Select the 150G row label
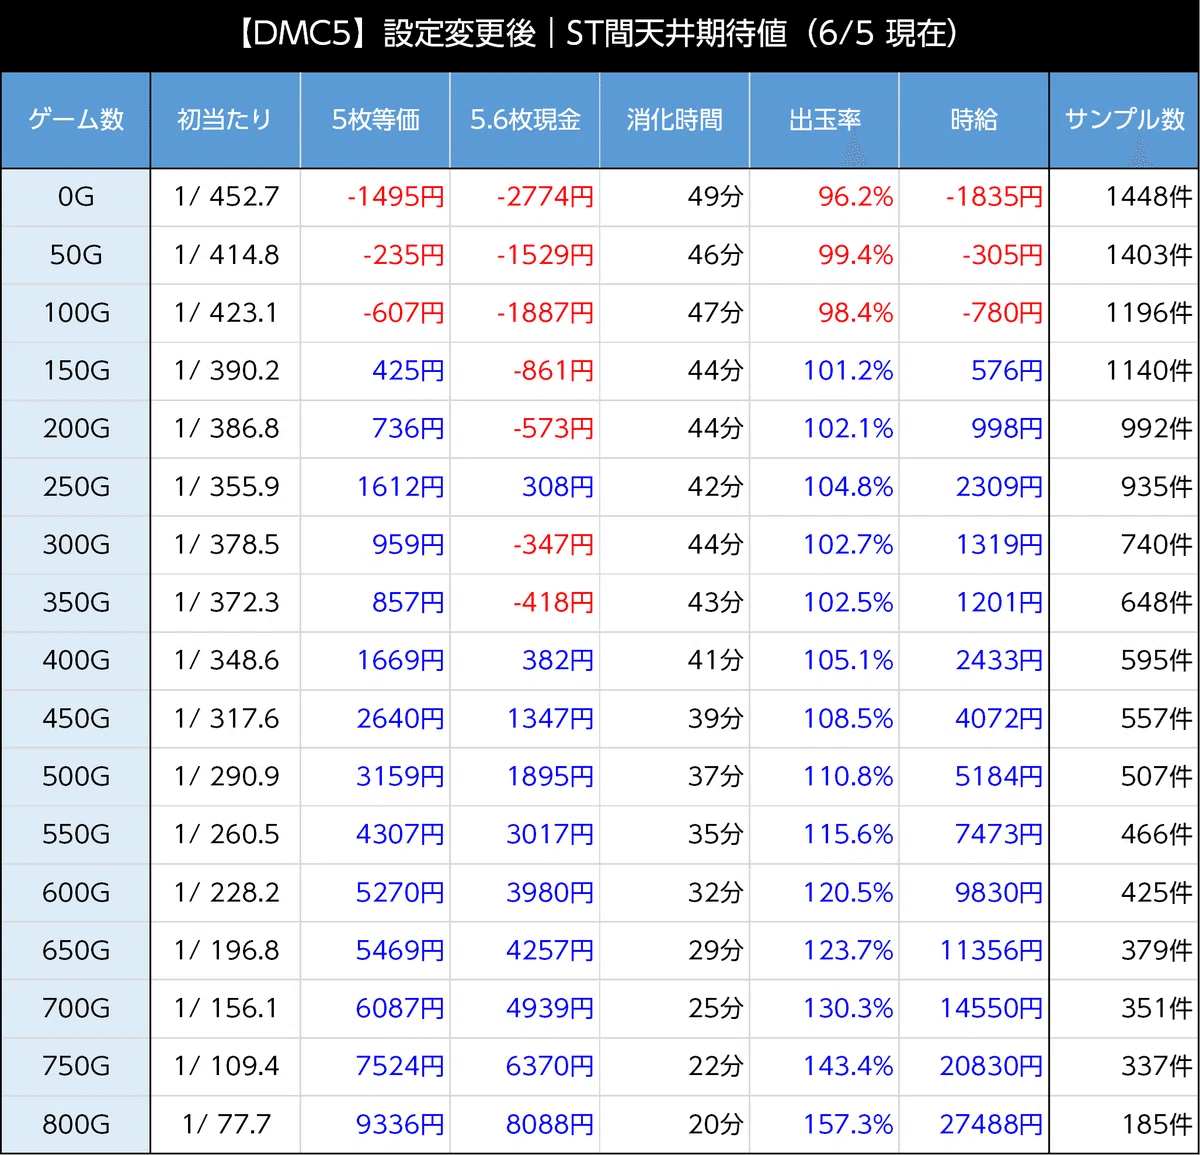This screenshot has height=1155, width=1200. 76,371
